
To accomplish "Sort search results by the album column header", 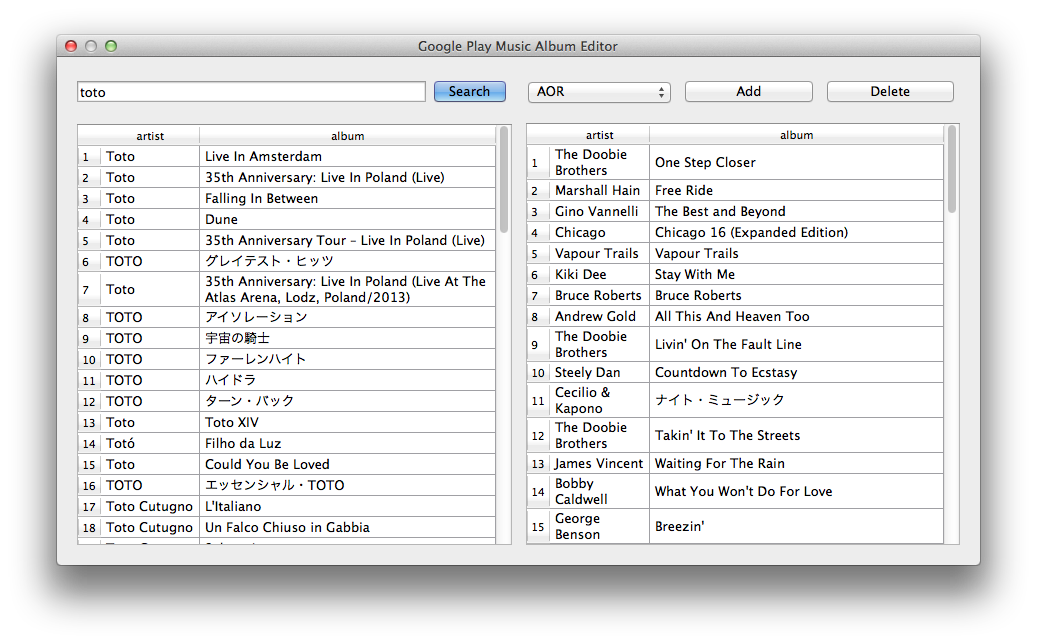I will pos(348,136).
